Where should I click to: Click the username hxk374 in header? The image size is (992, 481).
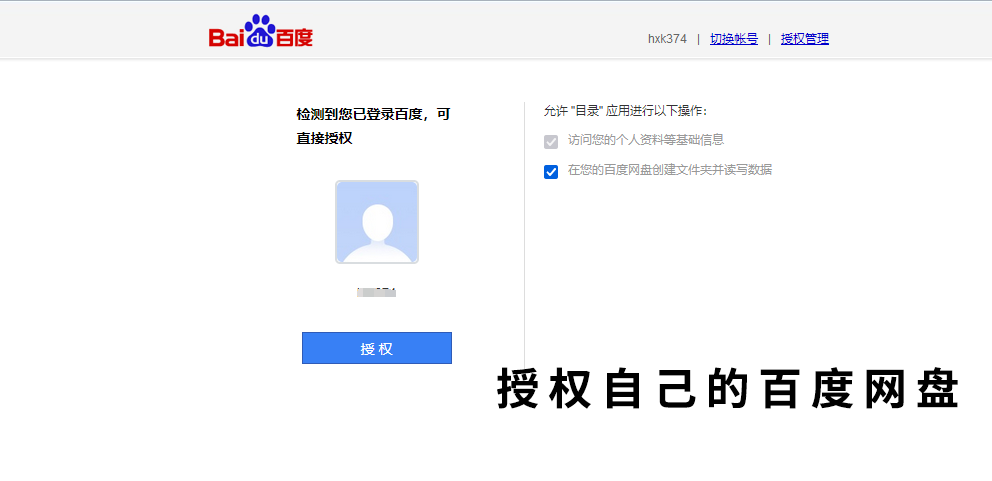click(667, 39)
